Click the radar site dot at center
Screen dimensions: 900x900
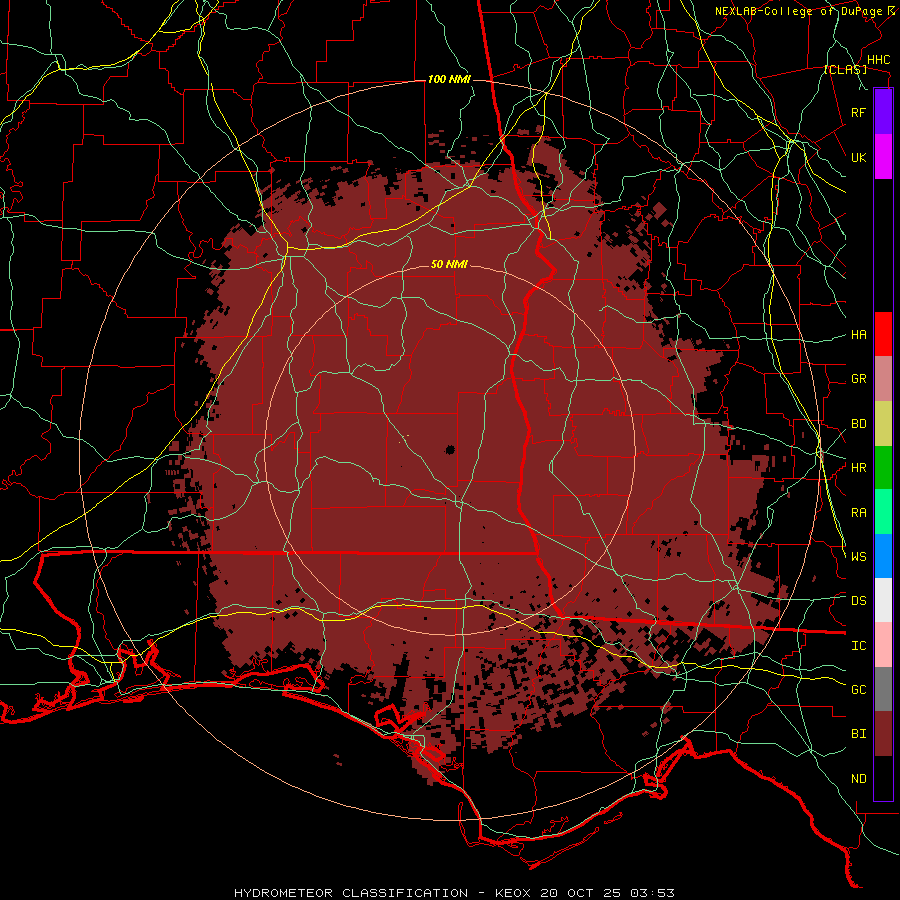point(449,449)
